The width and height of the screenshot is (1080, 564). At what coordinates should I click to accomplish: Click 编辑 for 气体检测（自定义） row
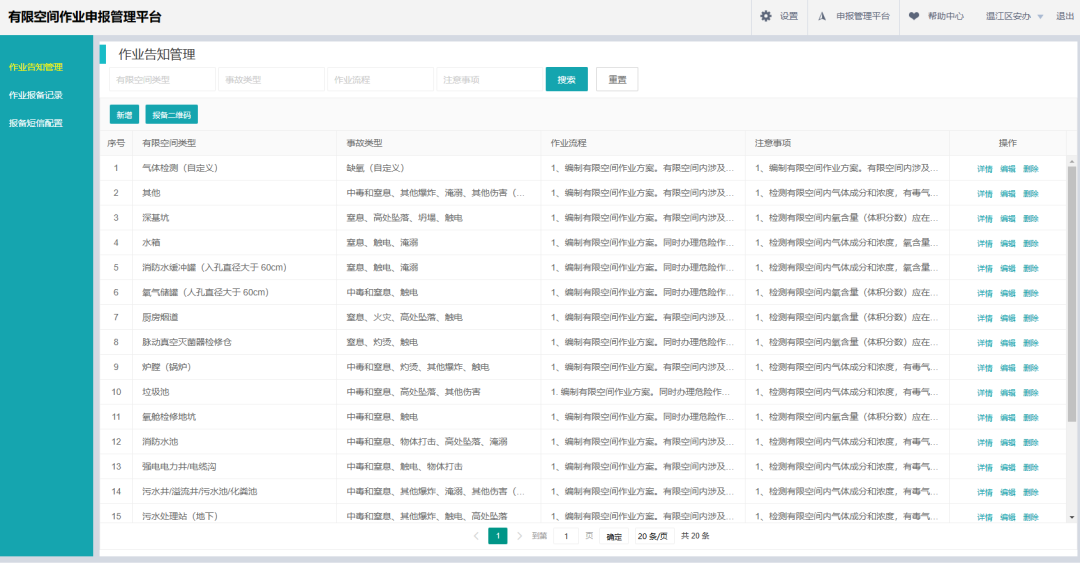(x=1007, y=169)
